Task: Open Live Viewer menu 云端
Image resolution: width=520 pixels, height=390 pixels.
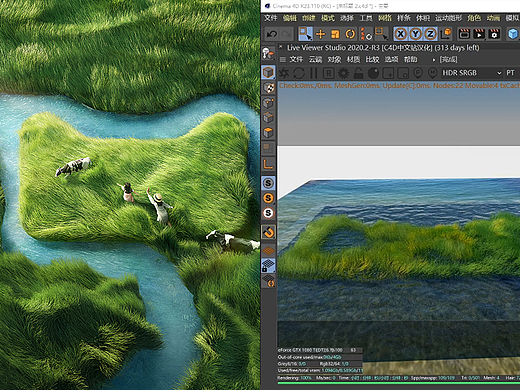Action: tap(315, 60)
